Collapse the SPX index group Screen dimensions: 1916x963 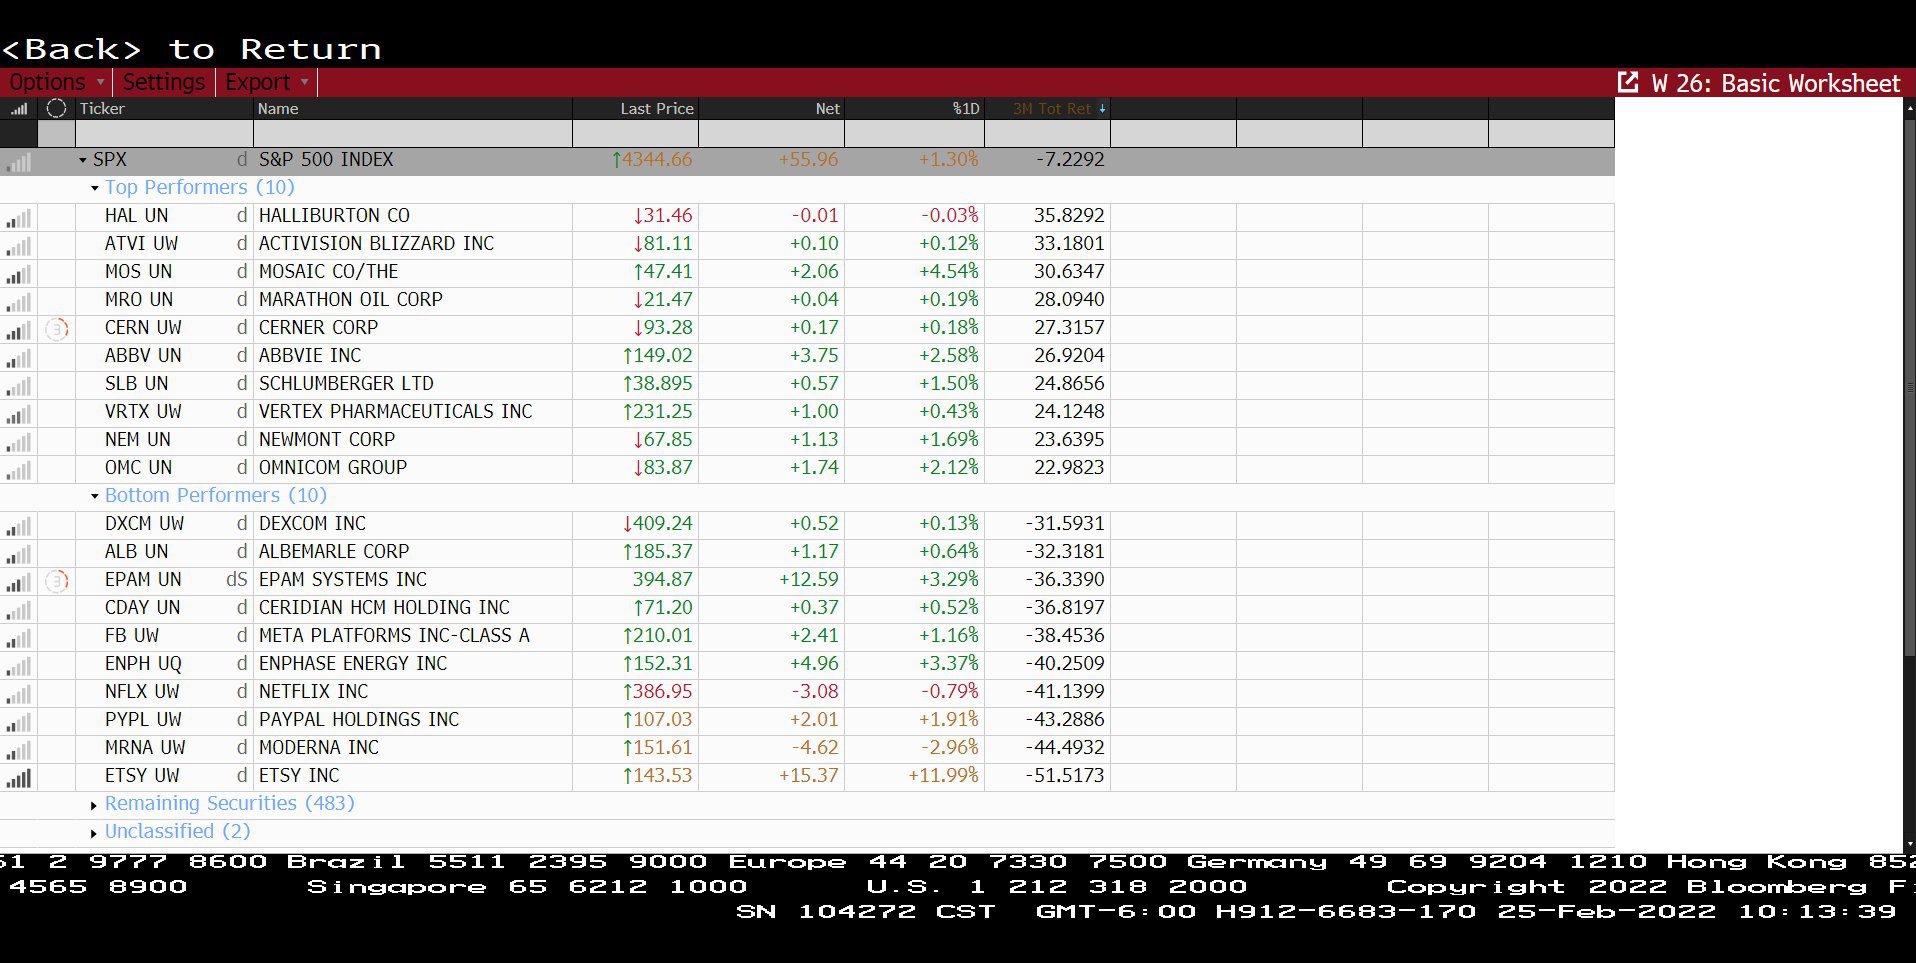83,160
